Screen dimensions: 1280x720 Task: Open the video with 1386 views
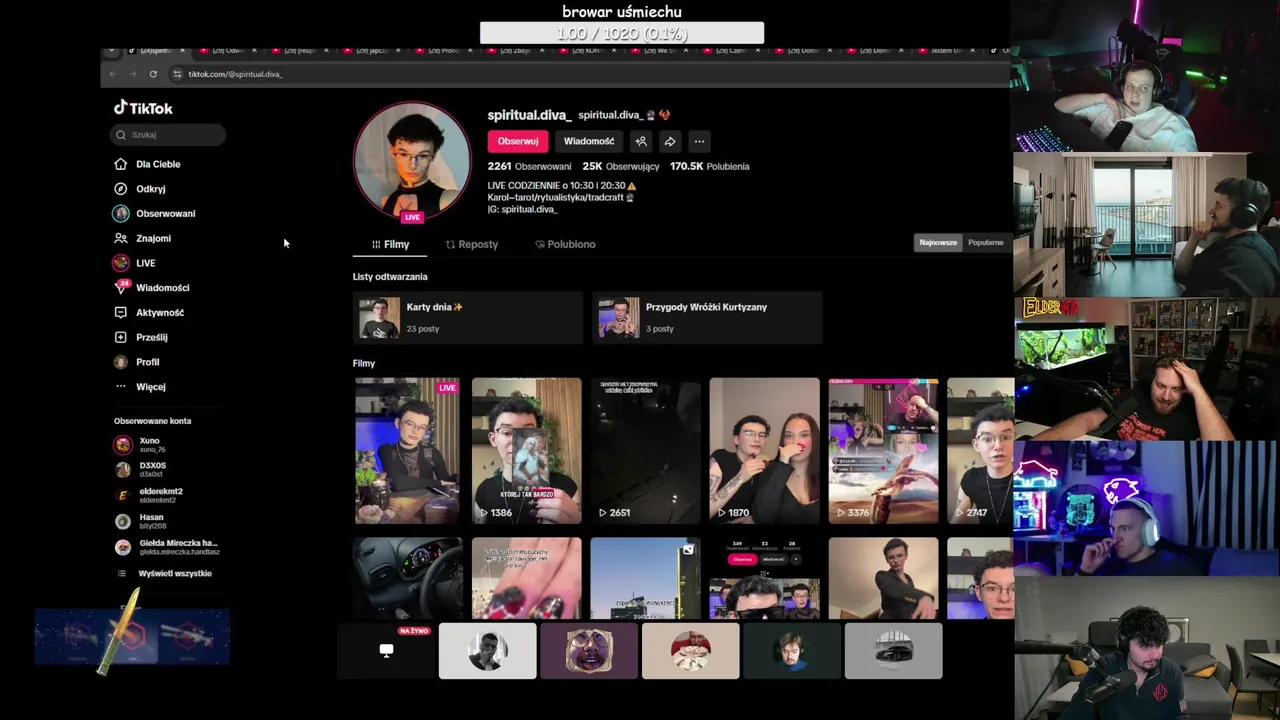click(526, 451)
